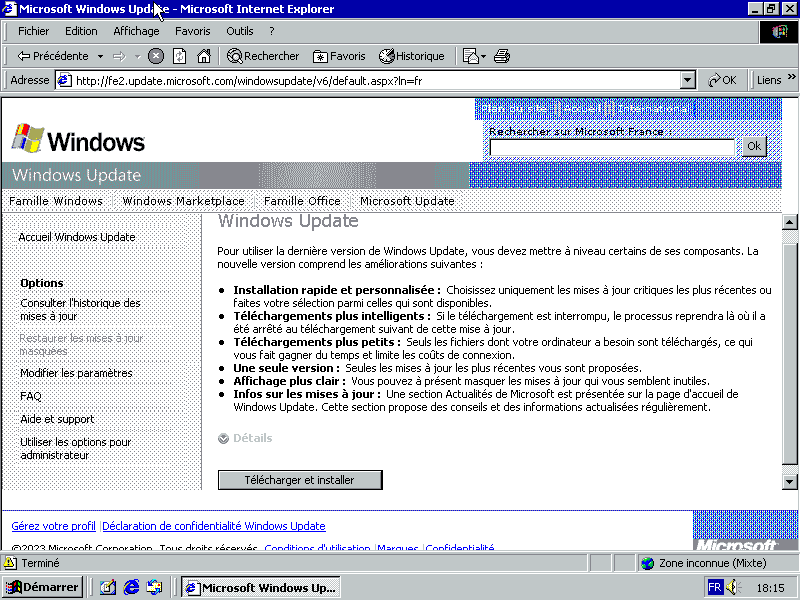Open the mail icon dropdown arrow
The width and height of the screenshot is (800, 600).
[484, 56]
